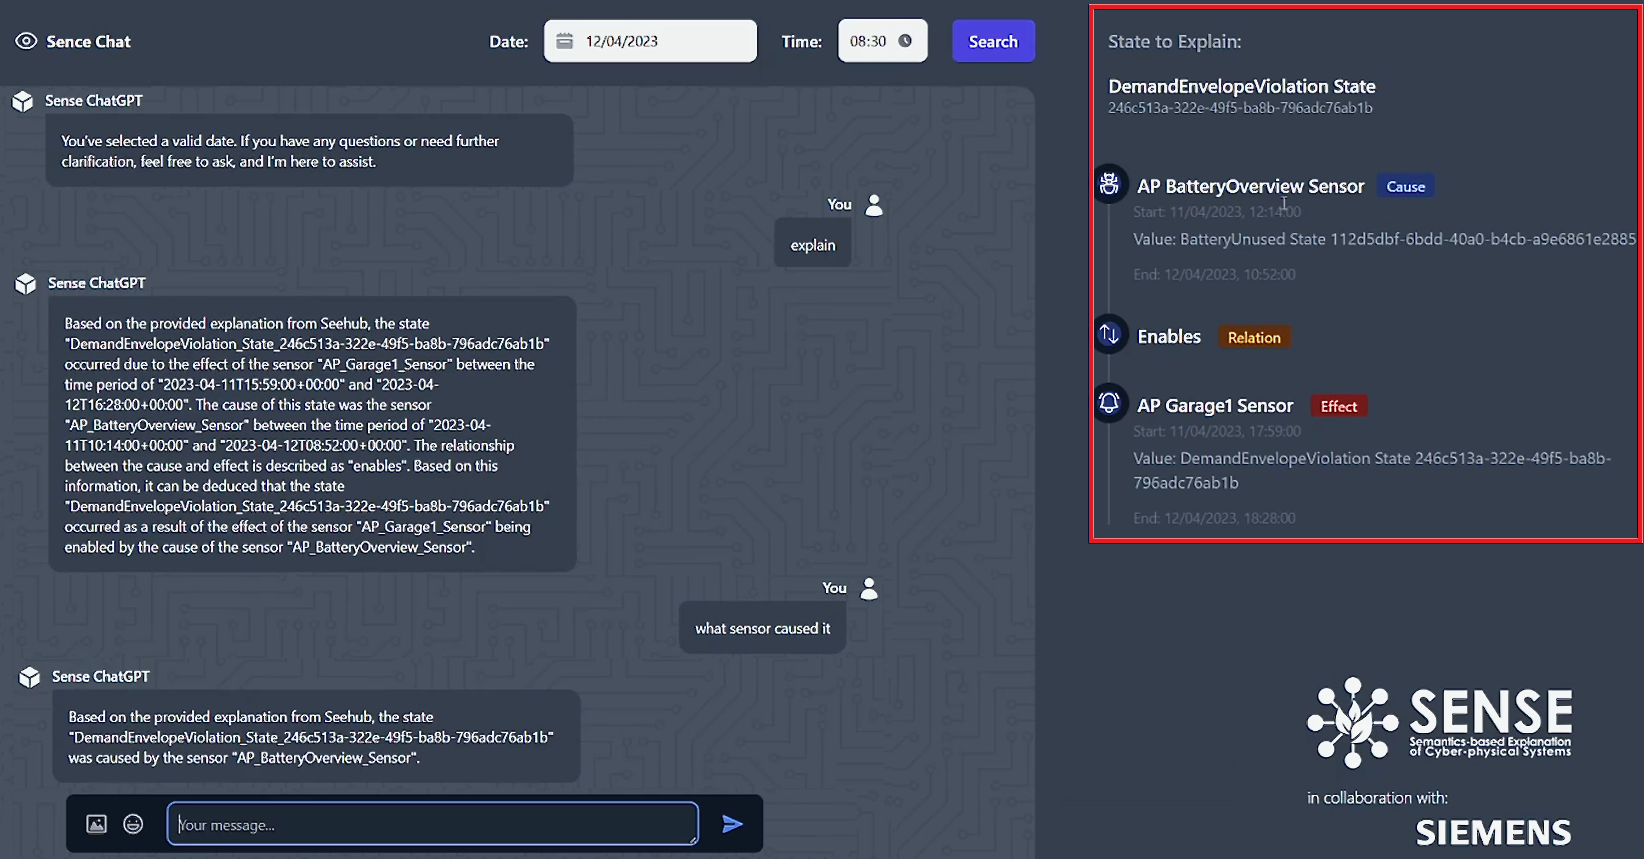Click the Sence Chat eye logo icon

coord(26,41)
